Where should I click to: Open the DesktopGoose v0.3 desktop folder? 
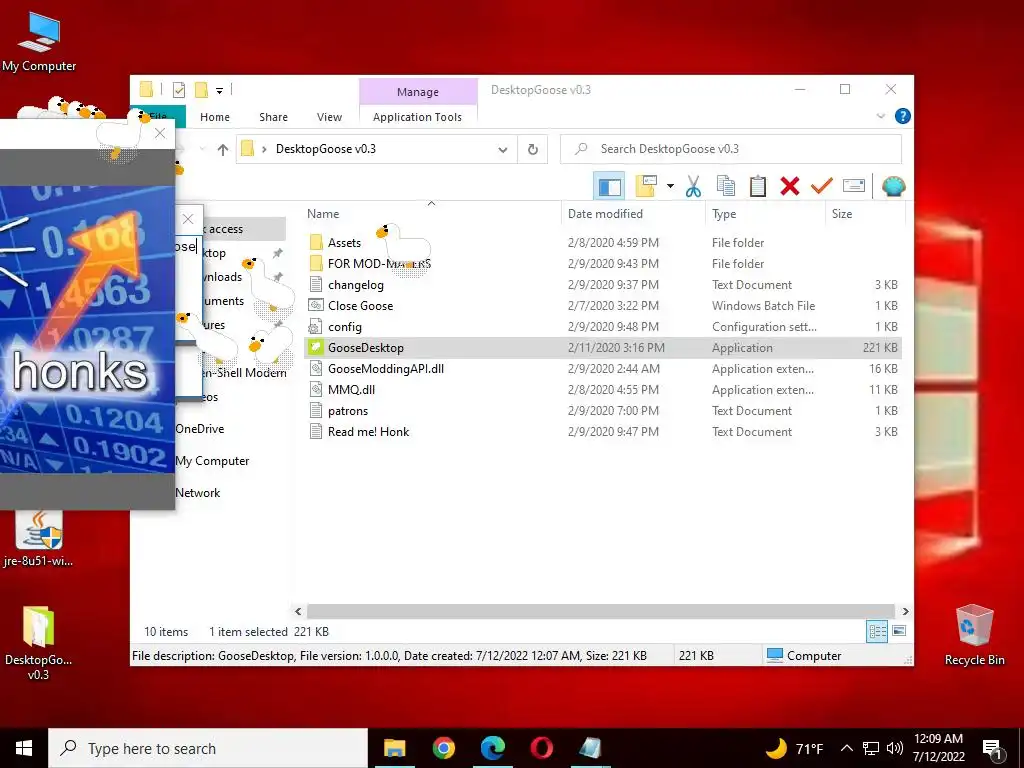pos(39,643)
